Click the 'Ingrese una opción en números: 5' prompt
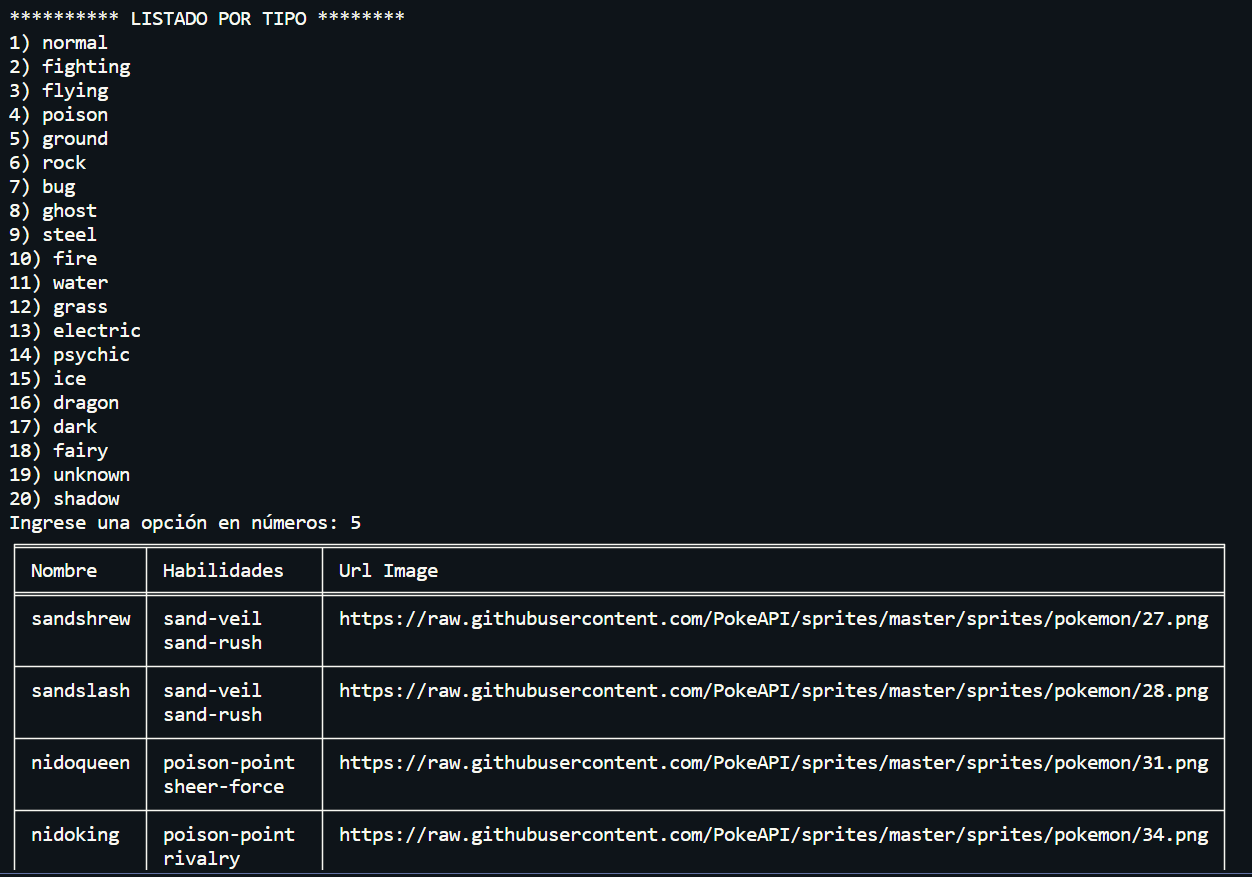1252x877 pixels. [185, 523]
